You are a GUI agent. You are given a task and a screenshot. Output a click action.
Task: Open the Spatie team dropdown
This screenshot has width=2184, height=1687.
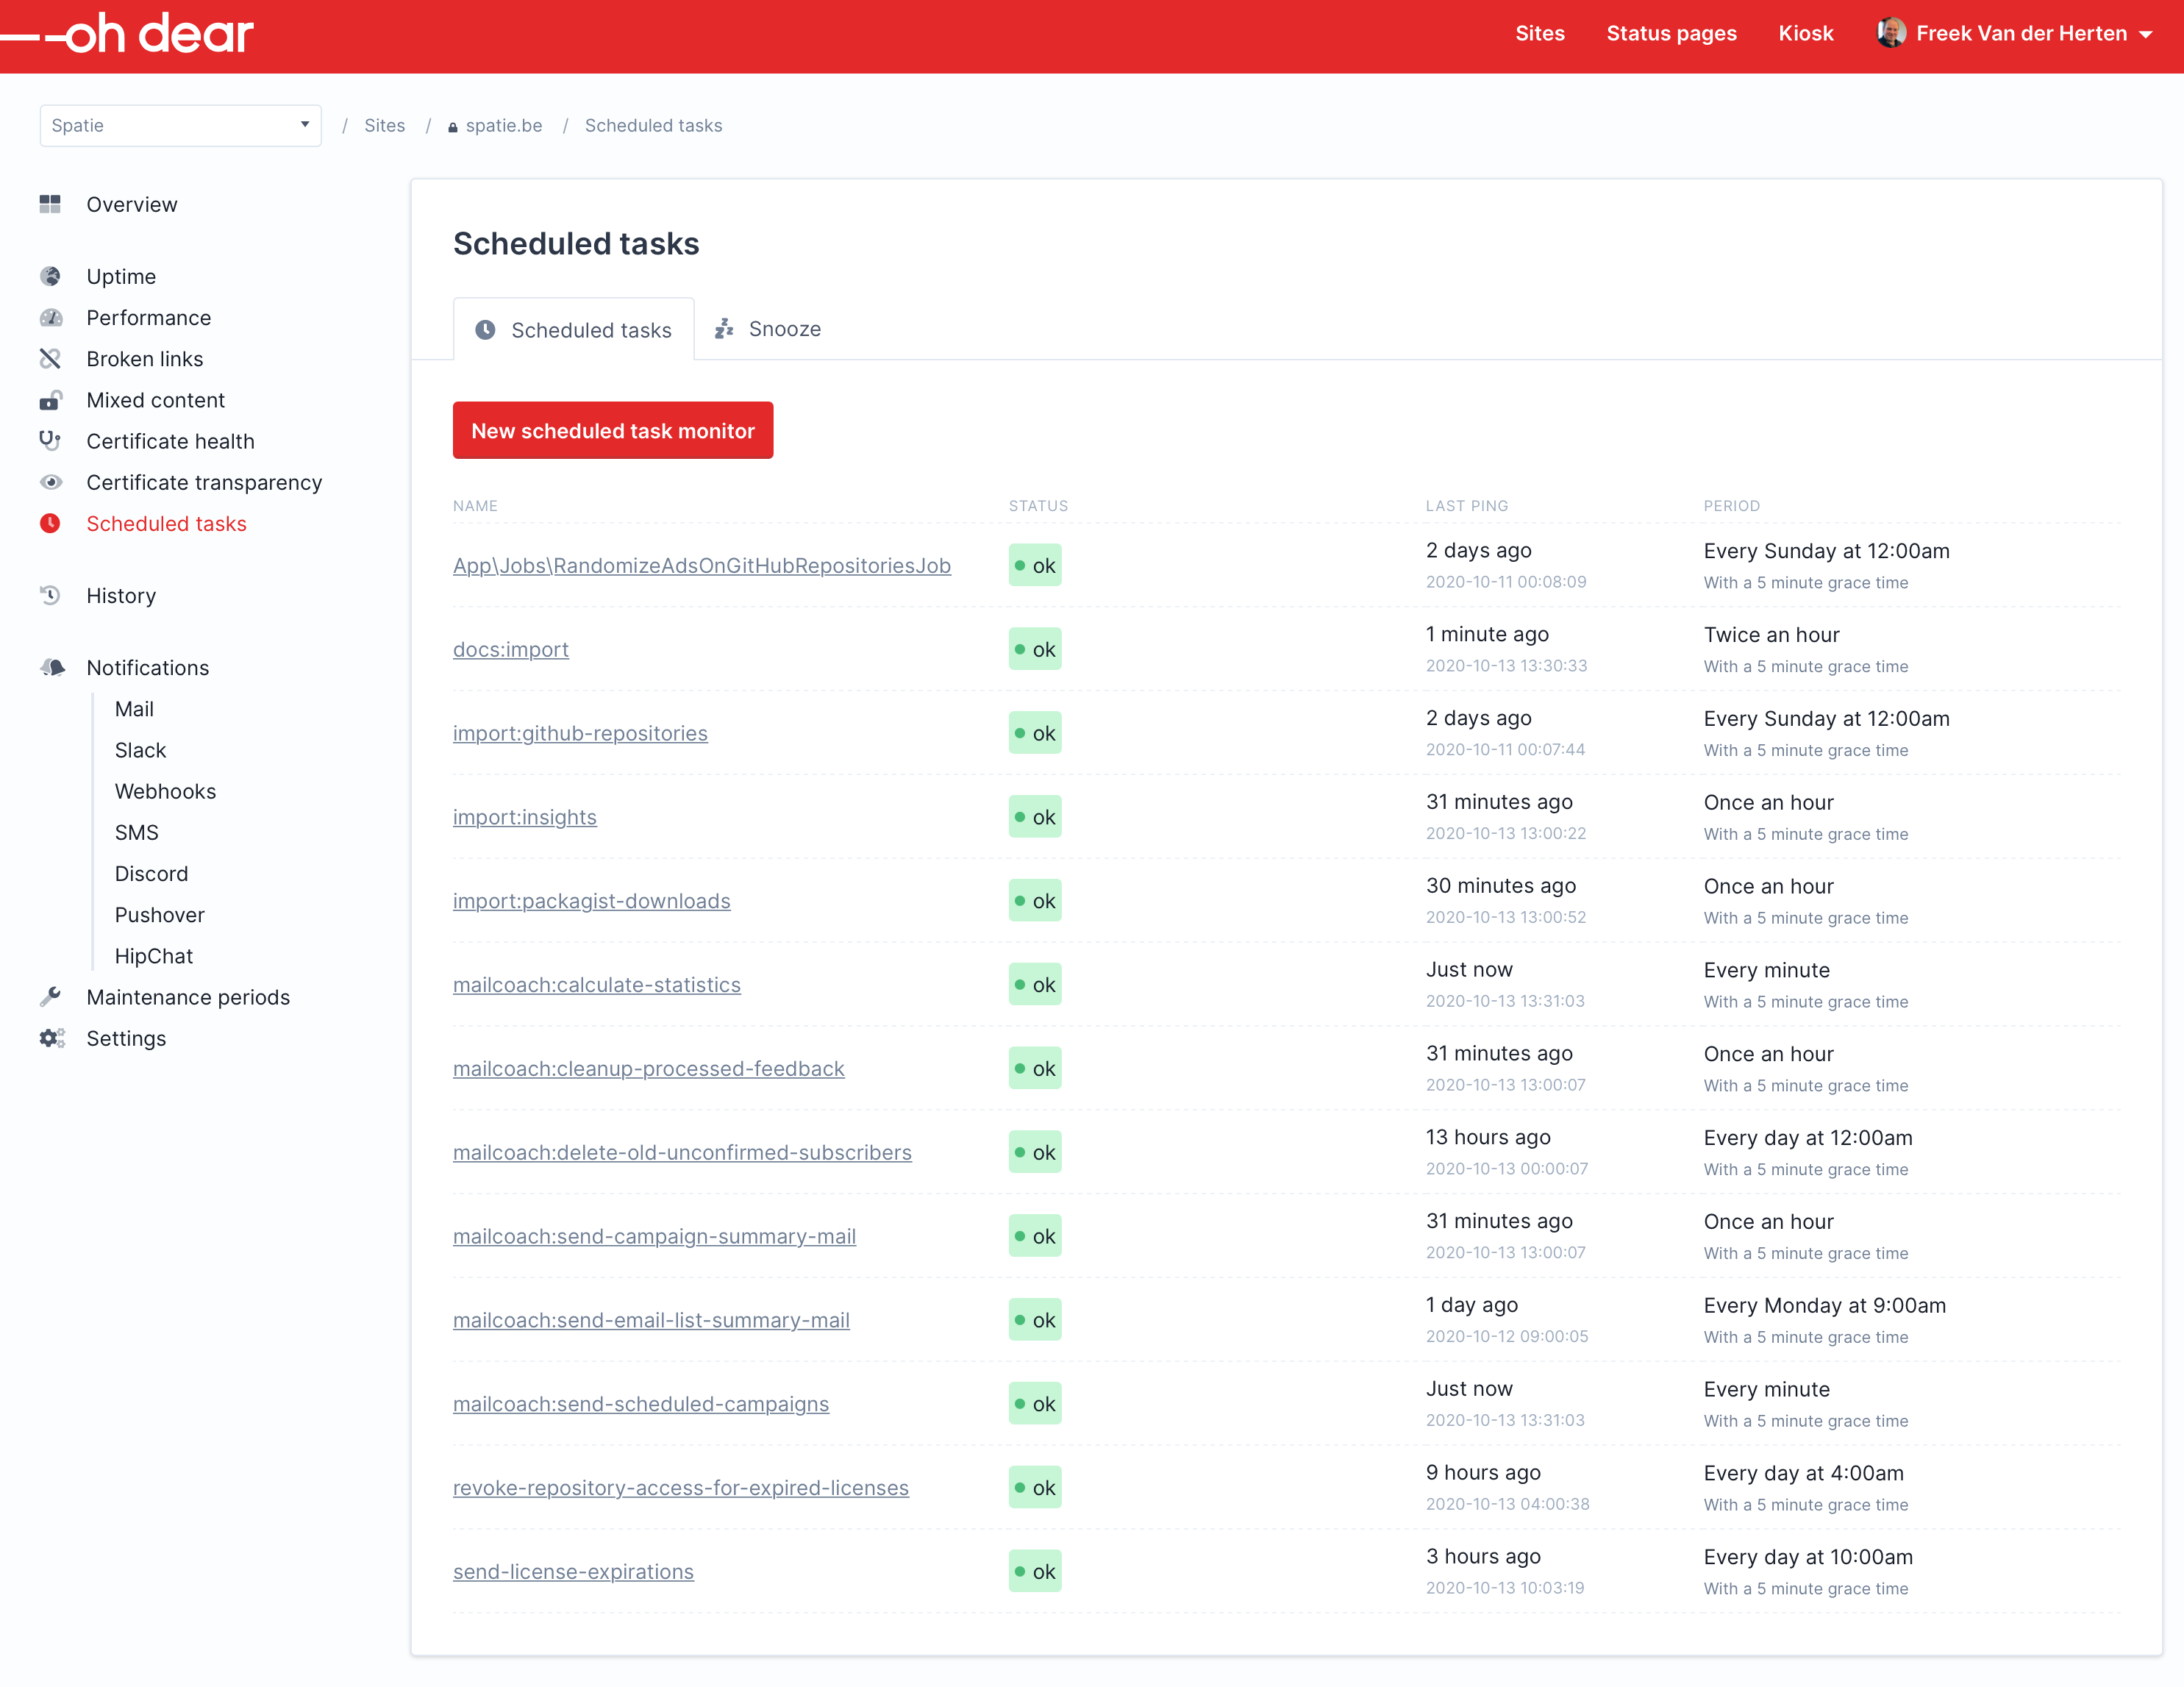181,125
